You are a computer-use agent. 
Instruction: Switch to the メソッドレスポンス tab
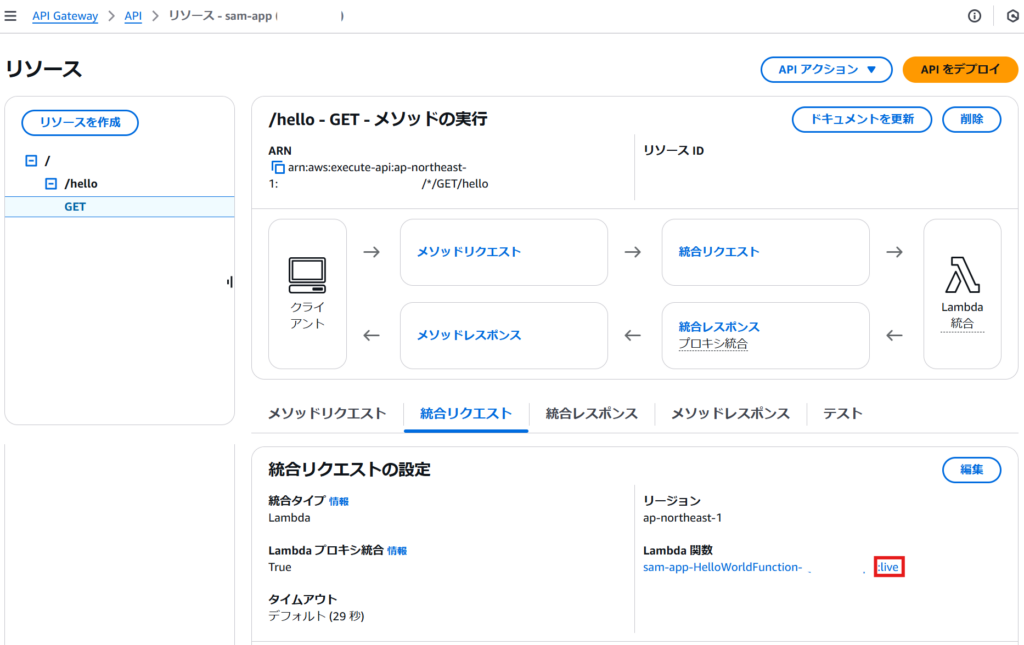point(730,413)
